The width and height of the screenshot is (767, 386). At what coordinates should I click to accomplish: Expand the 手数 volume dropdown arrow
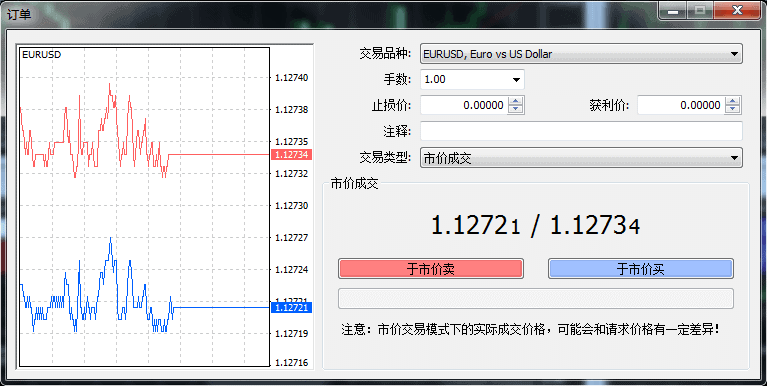516,80
